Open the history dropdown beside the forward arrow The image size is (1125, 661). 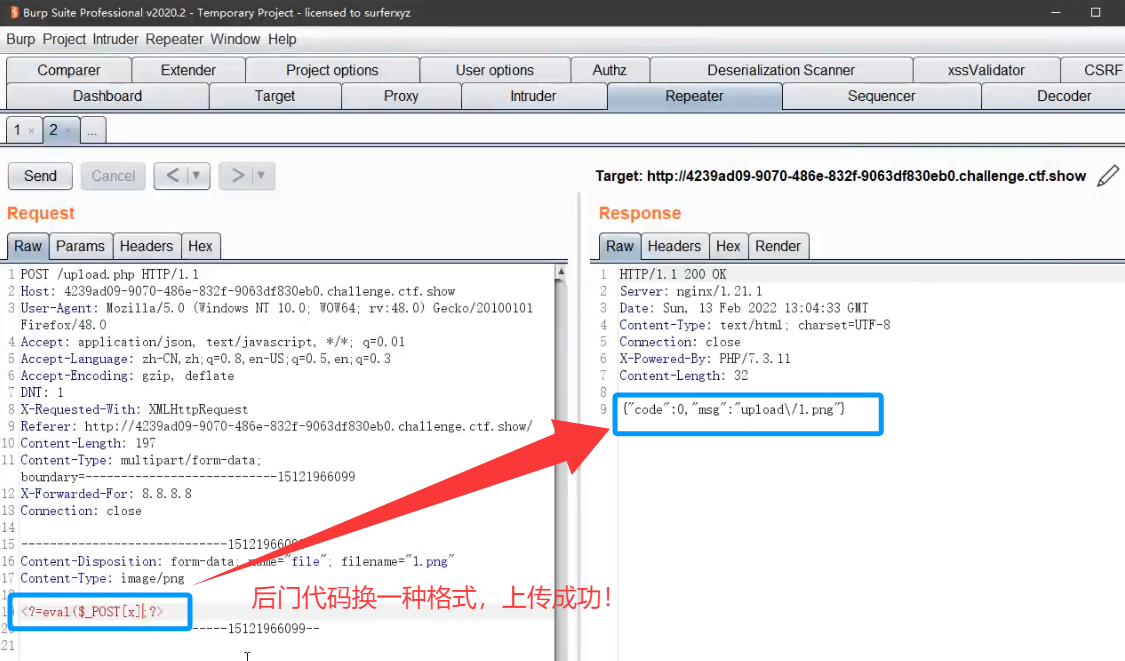coord(261,176)
